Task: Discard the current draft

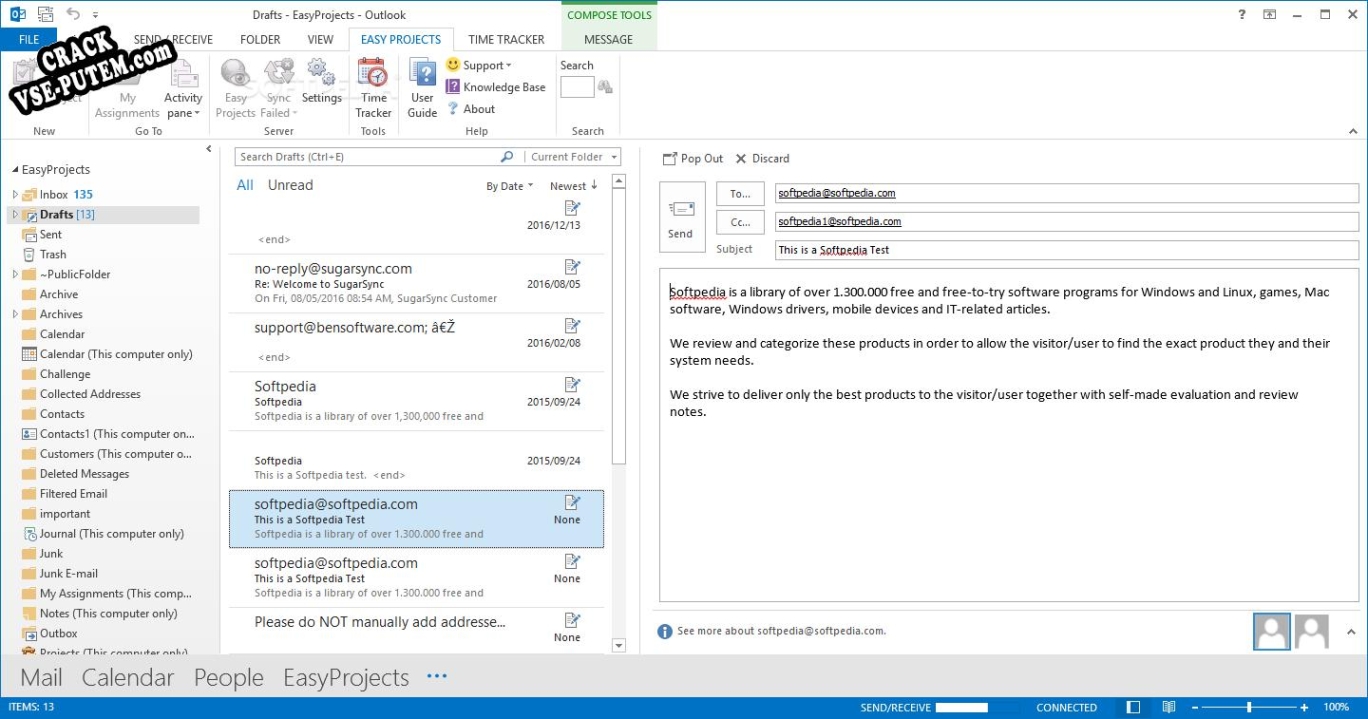Action: (762, 158)
